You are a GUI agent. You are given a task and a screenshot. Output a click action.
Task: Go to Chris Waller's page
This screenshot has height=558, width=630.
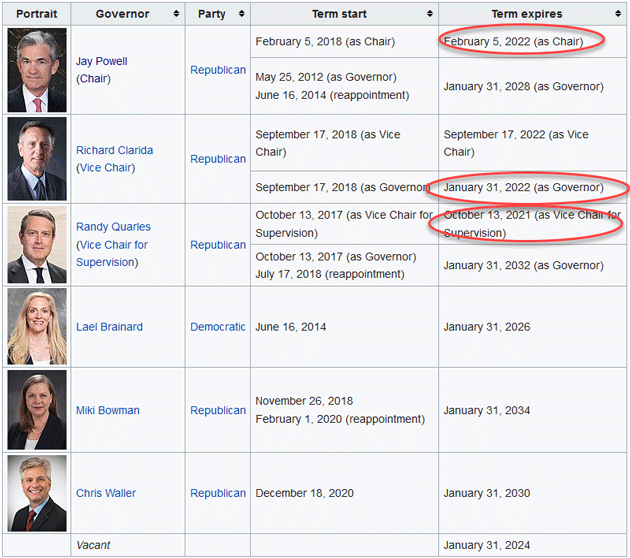(106, 493)
